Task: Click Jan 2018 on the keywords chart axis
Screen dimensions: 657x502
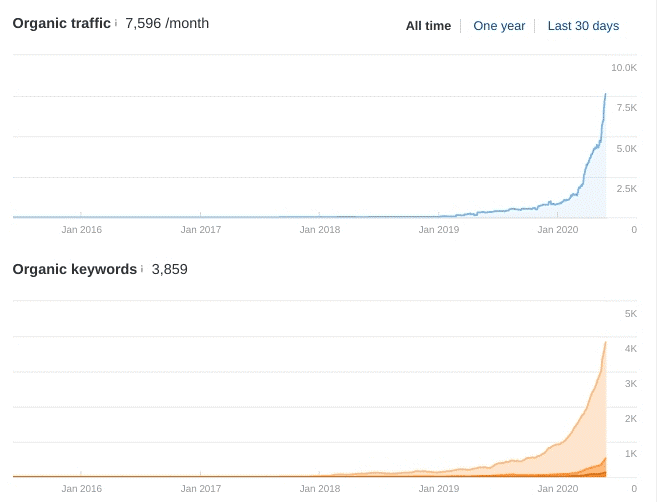Action: (320, 489)
